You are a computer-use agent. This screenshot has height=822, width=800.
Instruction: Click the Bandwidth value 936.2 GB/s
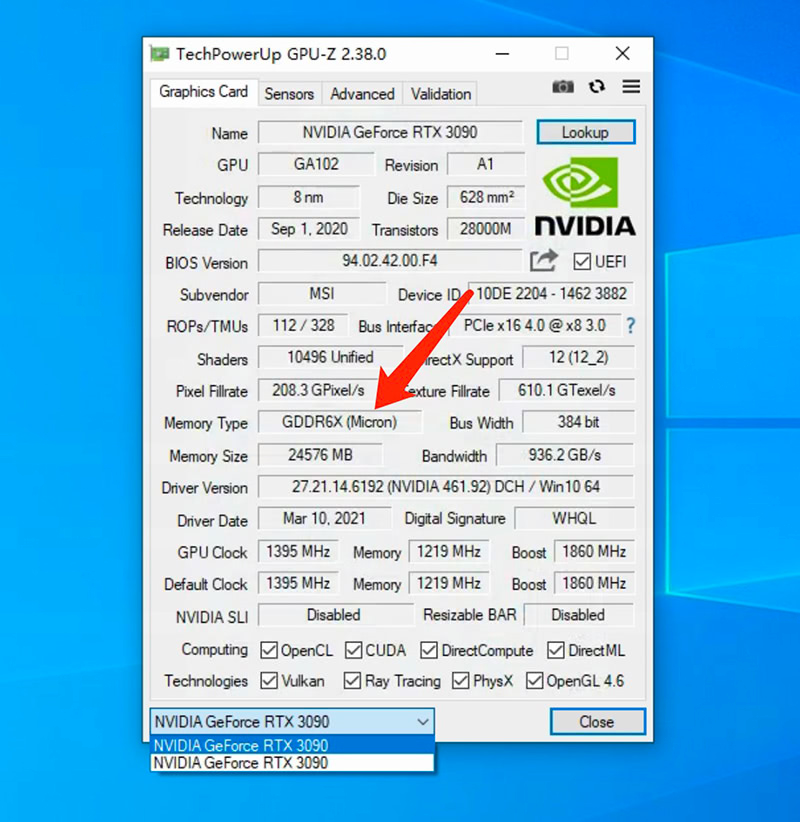click(565, 455)
